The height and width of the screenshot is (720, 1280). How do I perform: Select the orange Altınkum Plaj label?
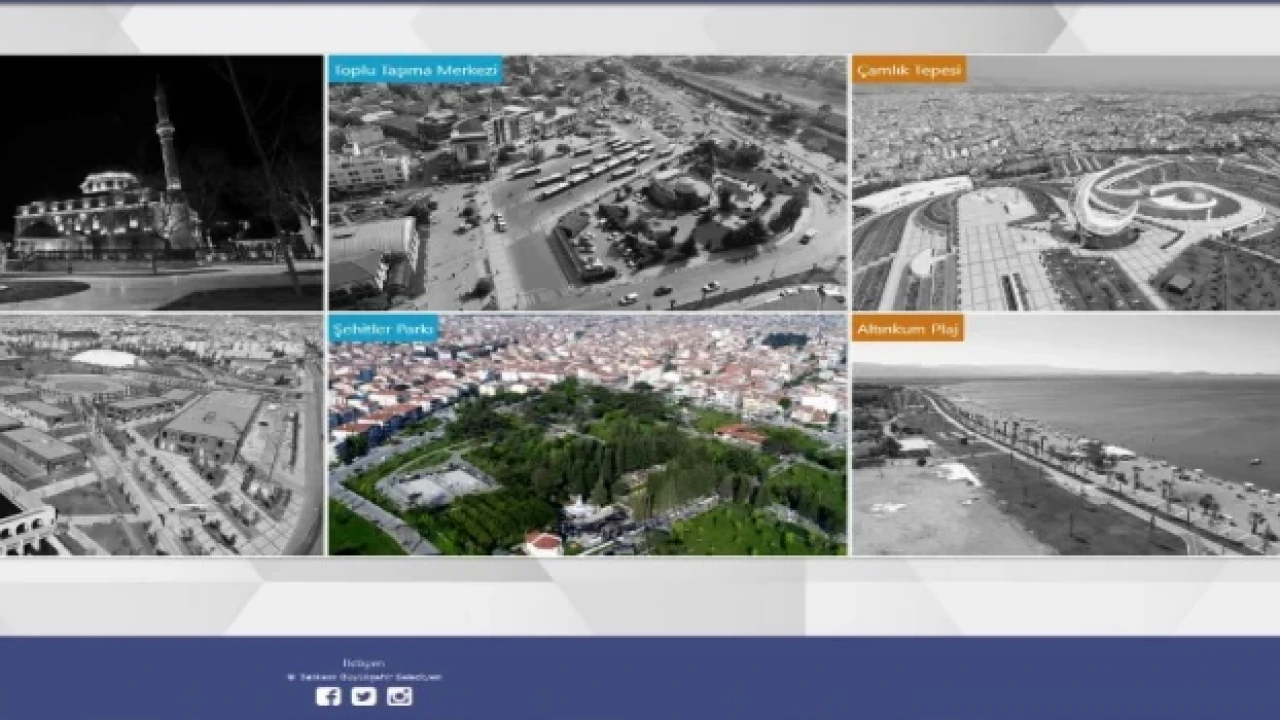pyautogui.click(x=907, y=329)
